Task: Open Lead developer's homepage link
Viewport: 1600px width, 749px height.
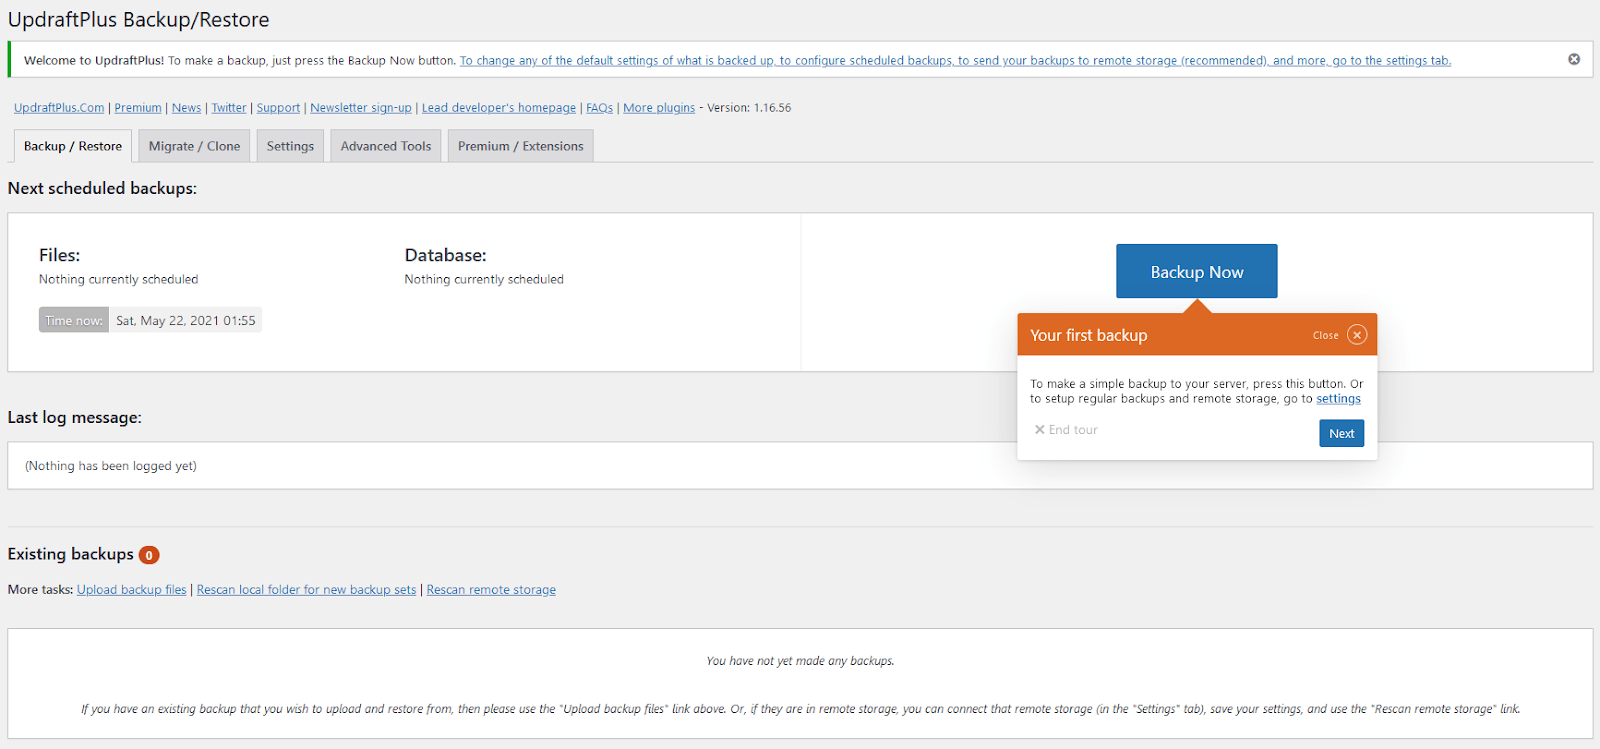Action: tap(499, 108)
